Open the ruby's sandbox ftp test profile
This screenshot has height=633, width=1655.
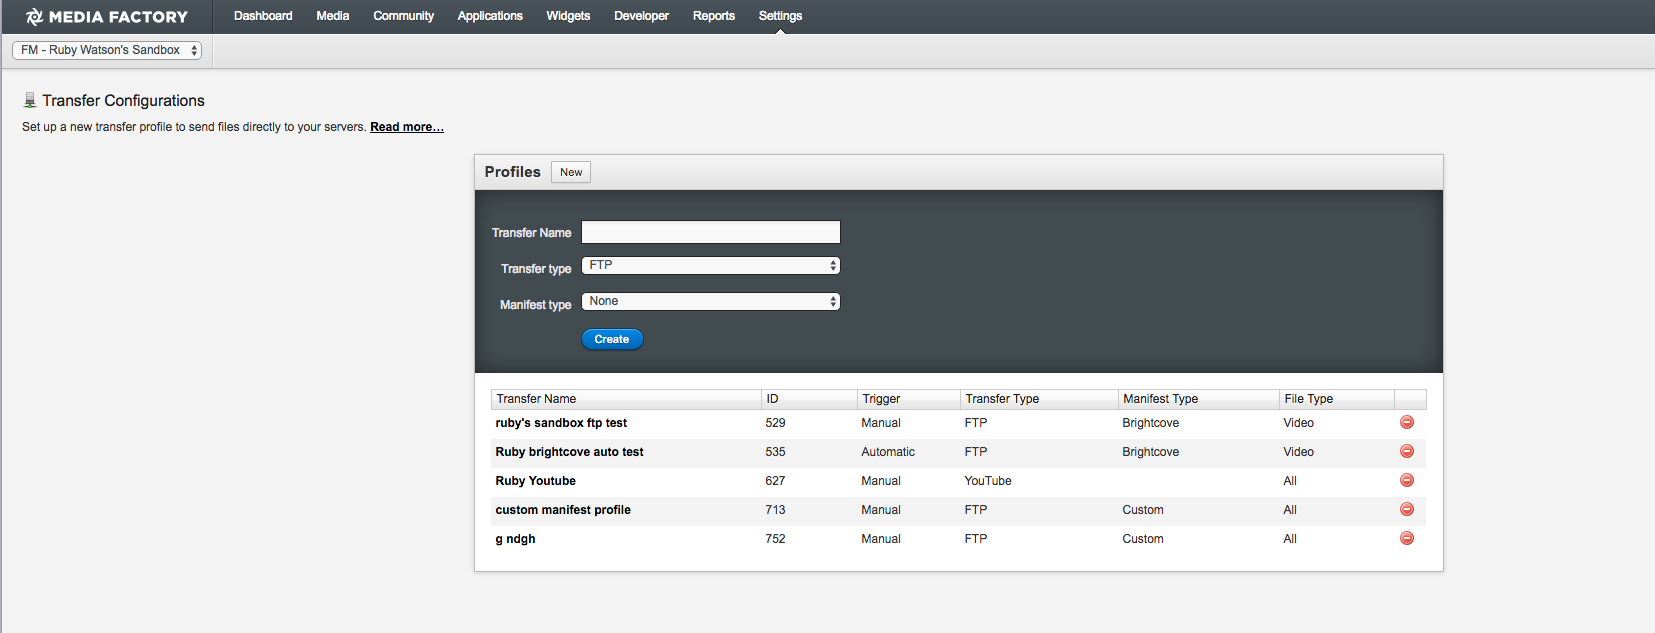point(561,423)
